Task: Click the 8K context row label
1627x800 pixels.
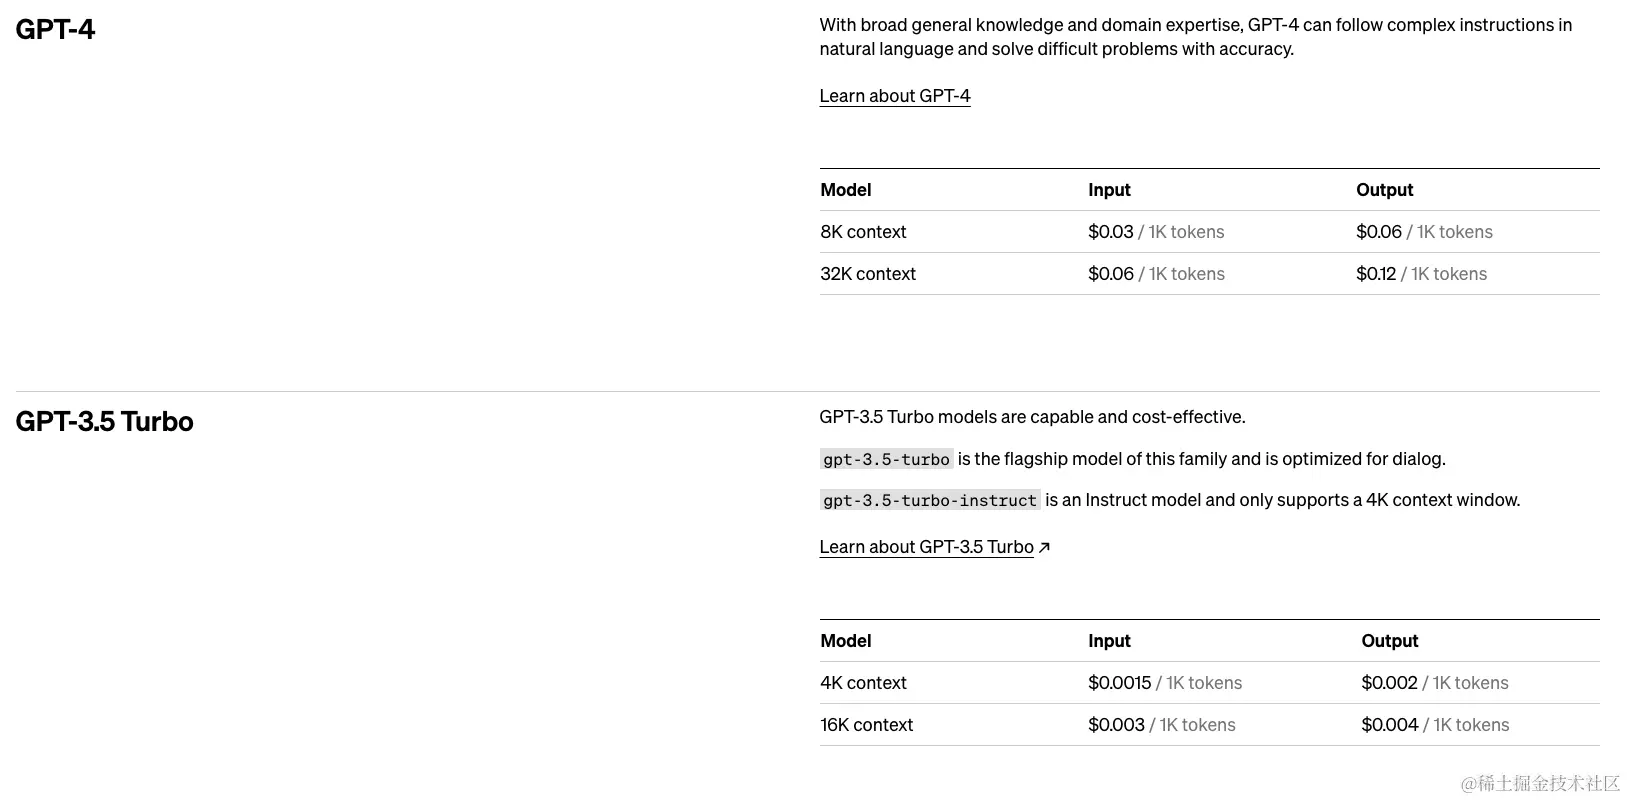Action: click(863, 232)
